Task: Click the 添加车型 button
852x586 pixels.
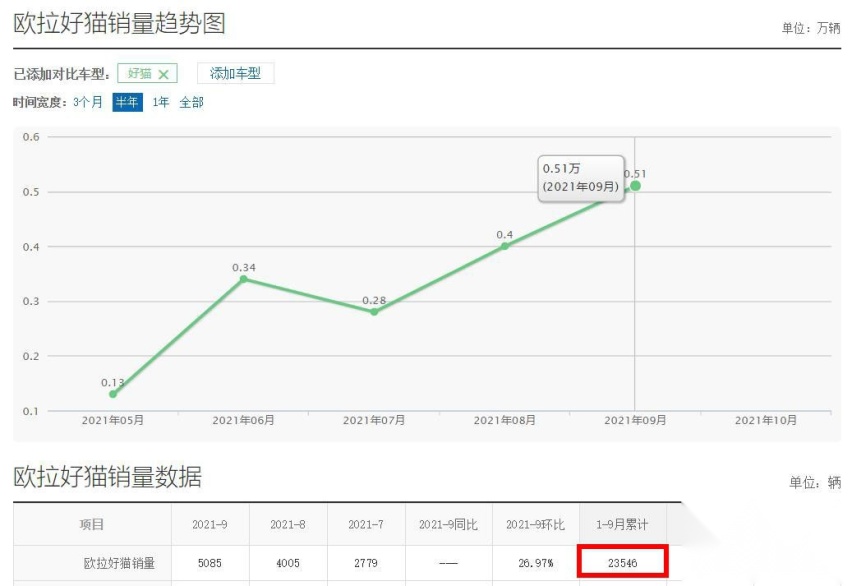Action: (235, 73)
